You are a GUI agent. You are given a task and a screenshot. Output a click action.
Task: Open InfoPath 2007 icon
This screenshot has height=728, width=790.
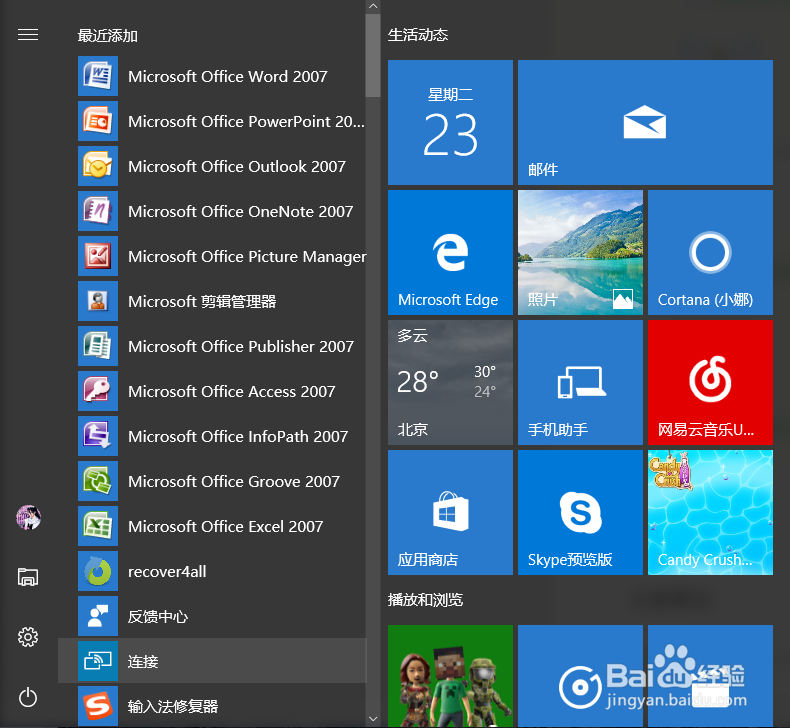[x=98, y=436]
